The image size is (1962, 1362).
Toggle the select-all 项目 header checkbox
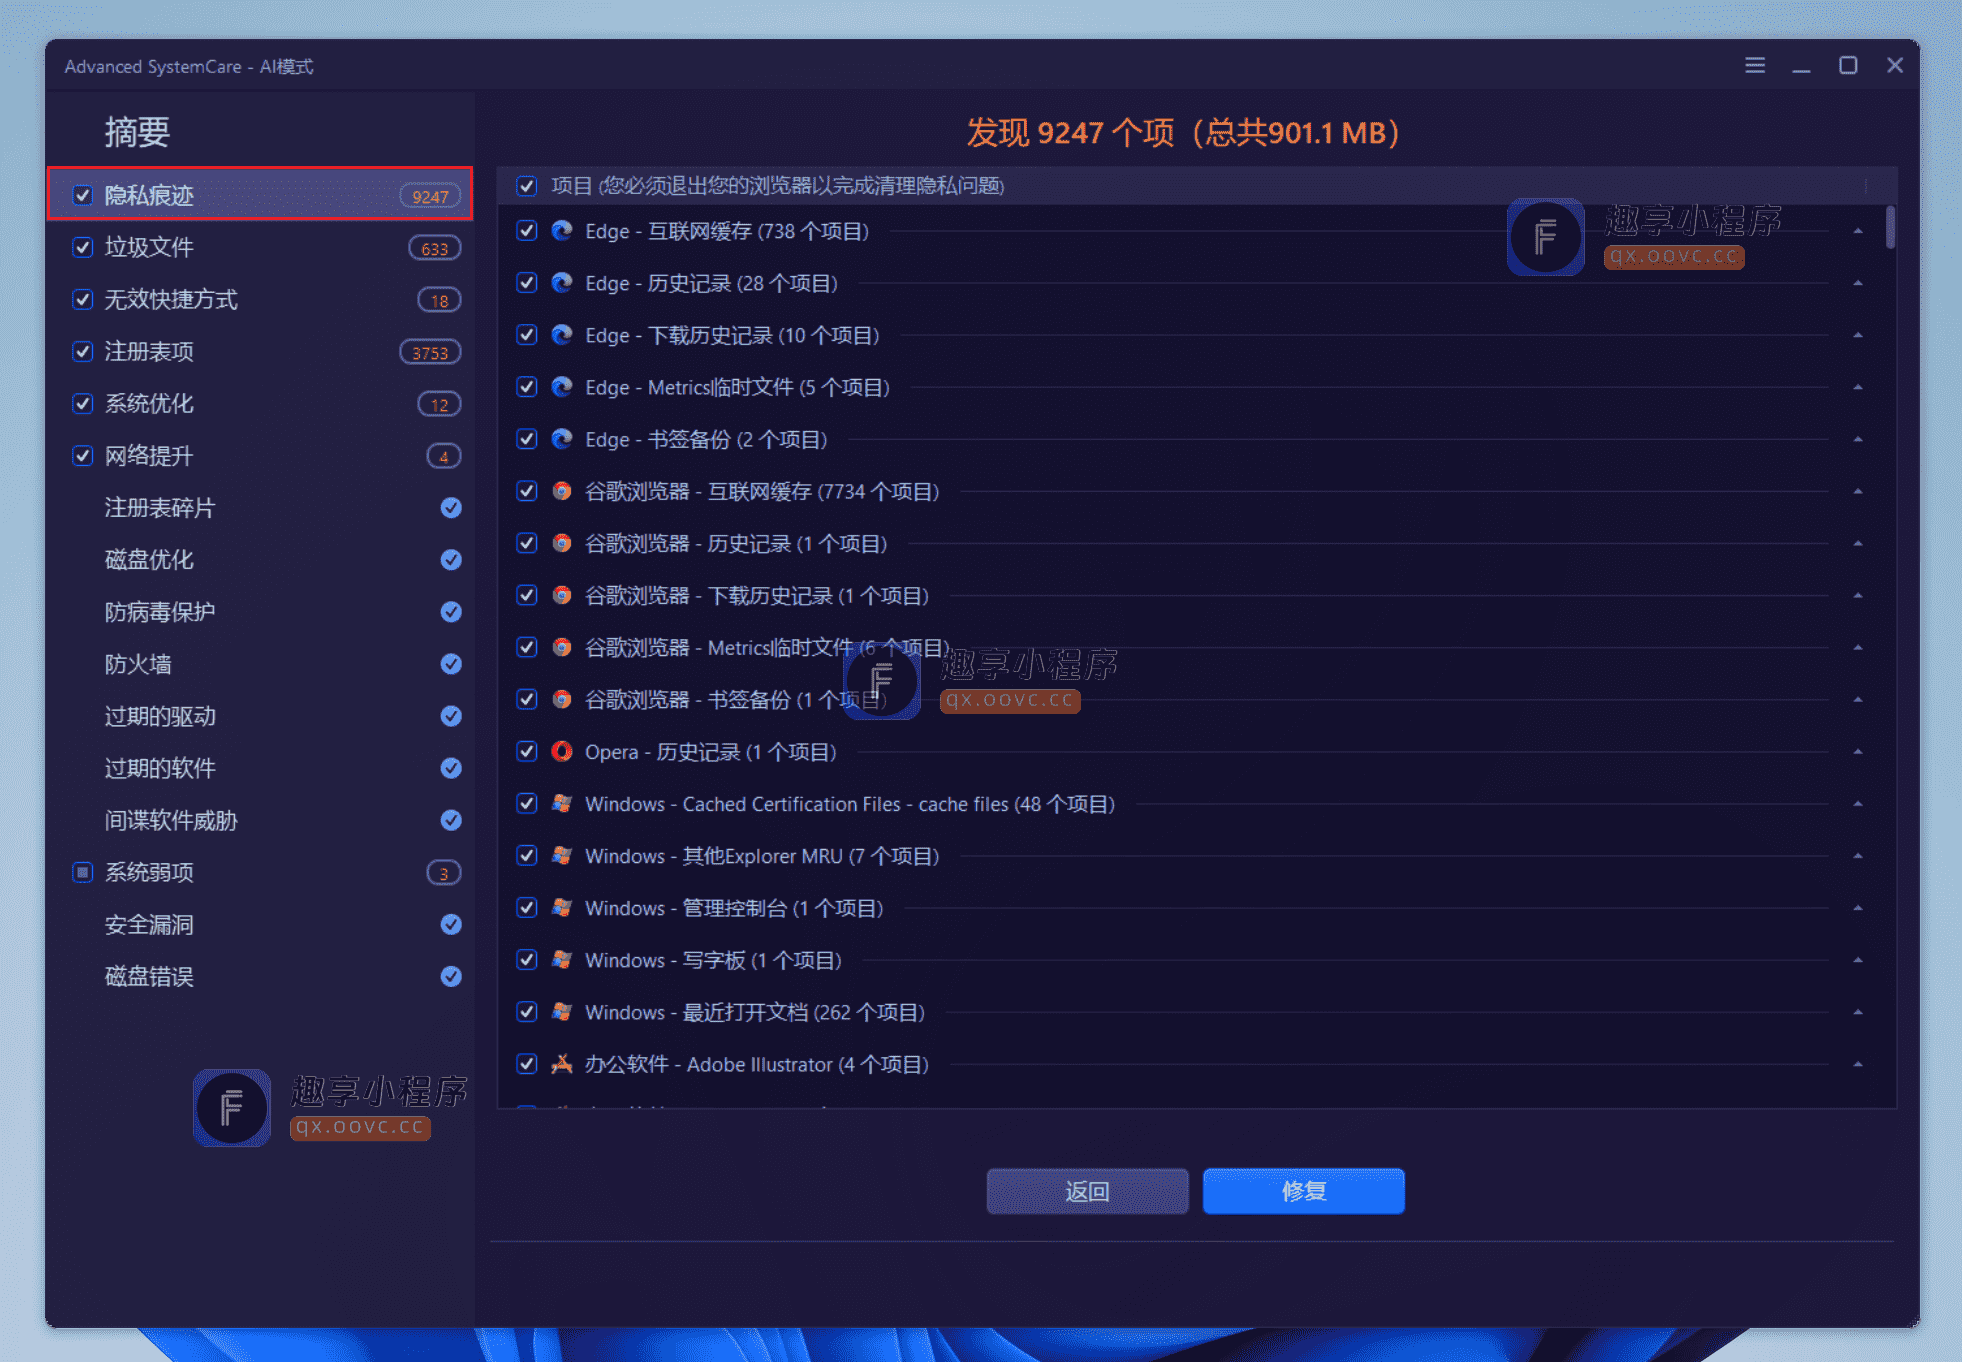pos(527,185)
